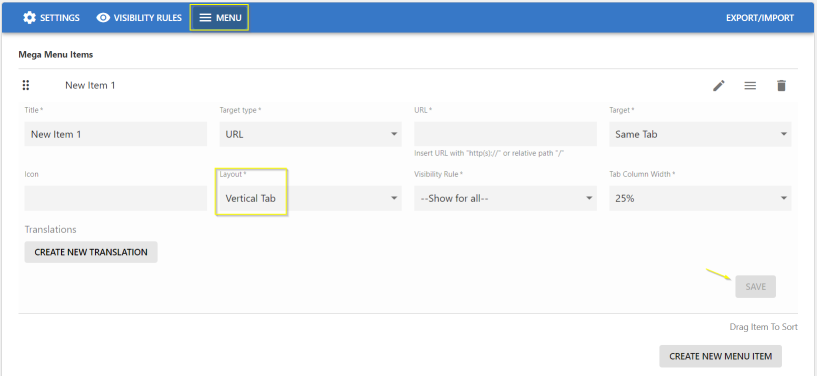817x376 pixels.
Task: Click the Visibility Rules eye icon
Action: (x=103, y=18)
